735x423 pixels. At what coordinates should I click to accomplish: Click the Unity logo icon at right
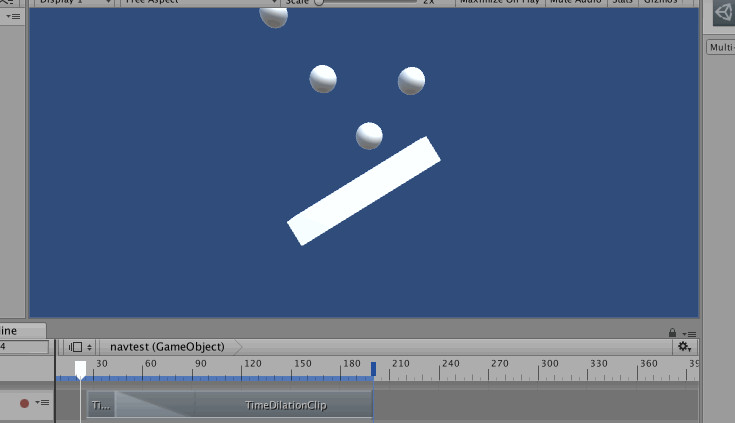click(723, 12)
